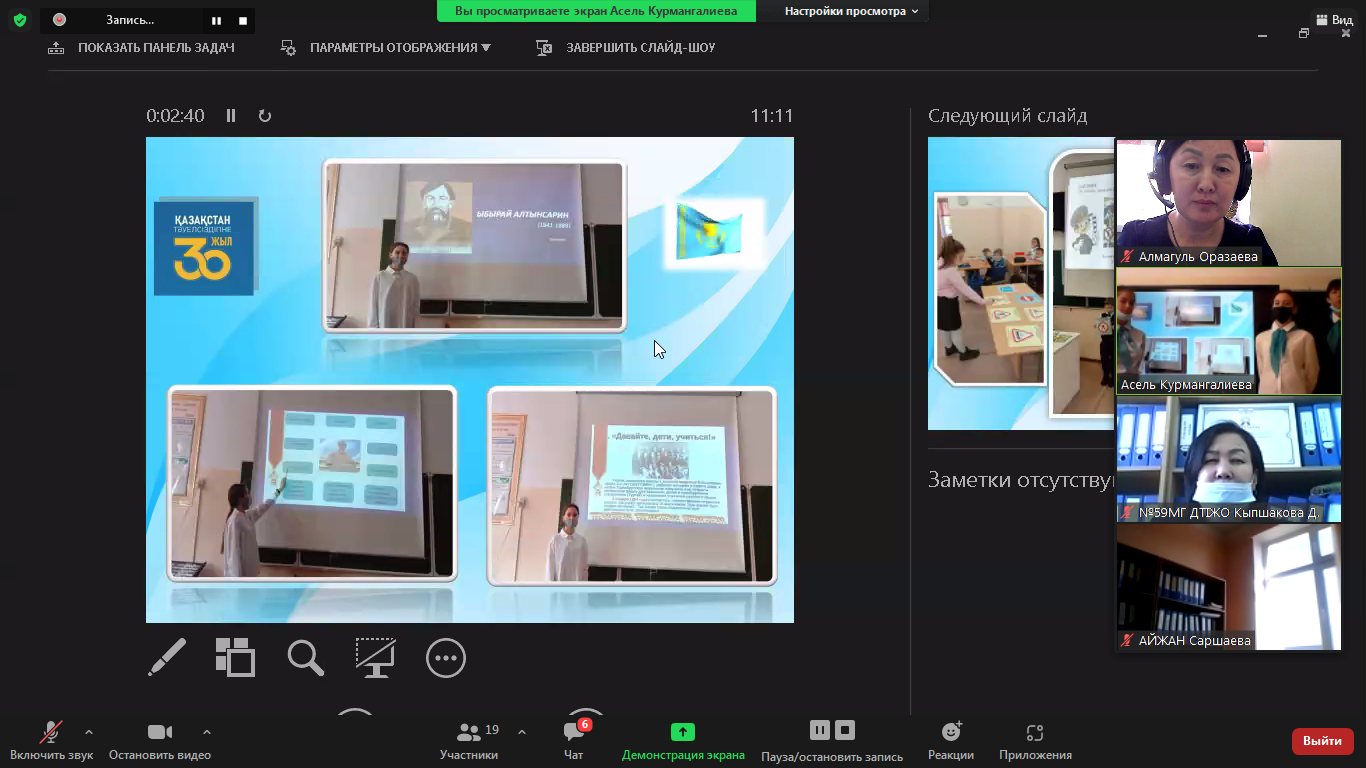
Task: Expand audio options arrow beside microphone
Action: pyautogui.click(x=89, y=732)
